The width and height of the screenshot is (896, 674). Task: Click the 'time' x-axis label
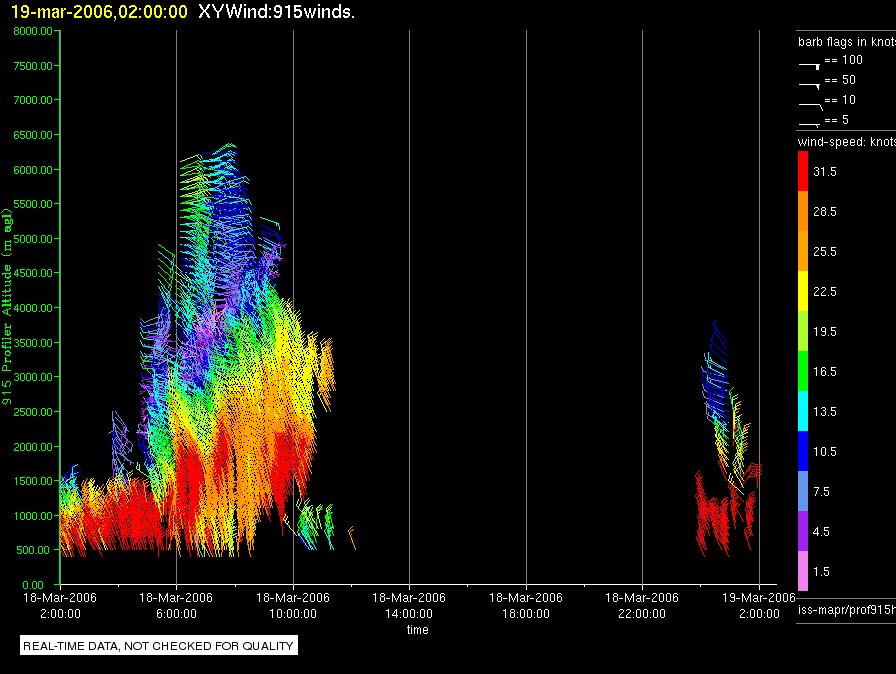coord(418,629)
